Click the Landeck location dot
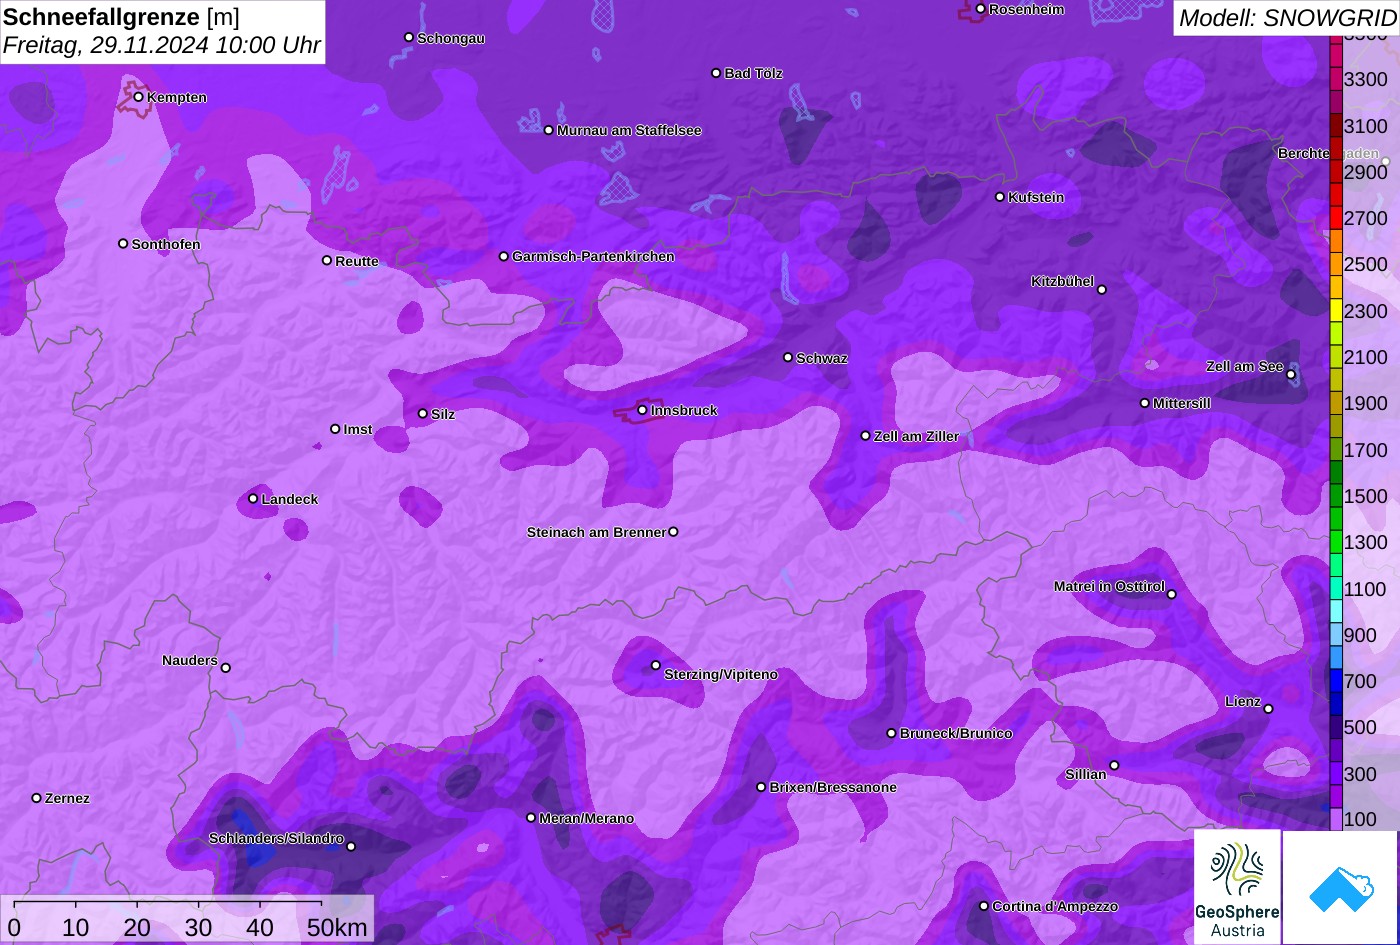This screenshot has width=1400, height=945. coord(253,498)
